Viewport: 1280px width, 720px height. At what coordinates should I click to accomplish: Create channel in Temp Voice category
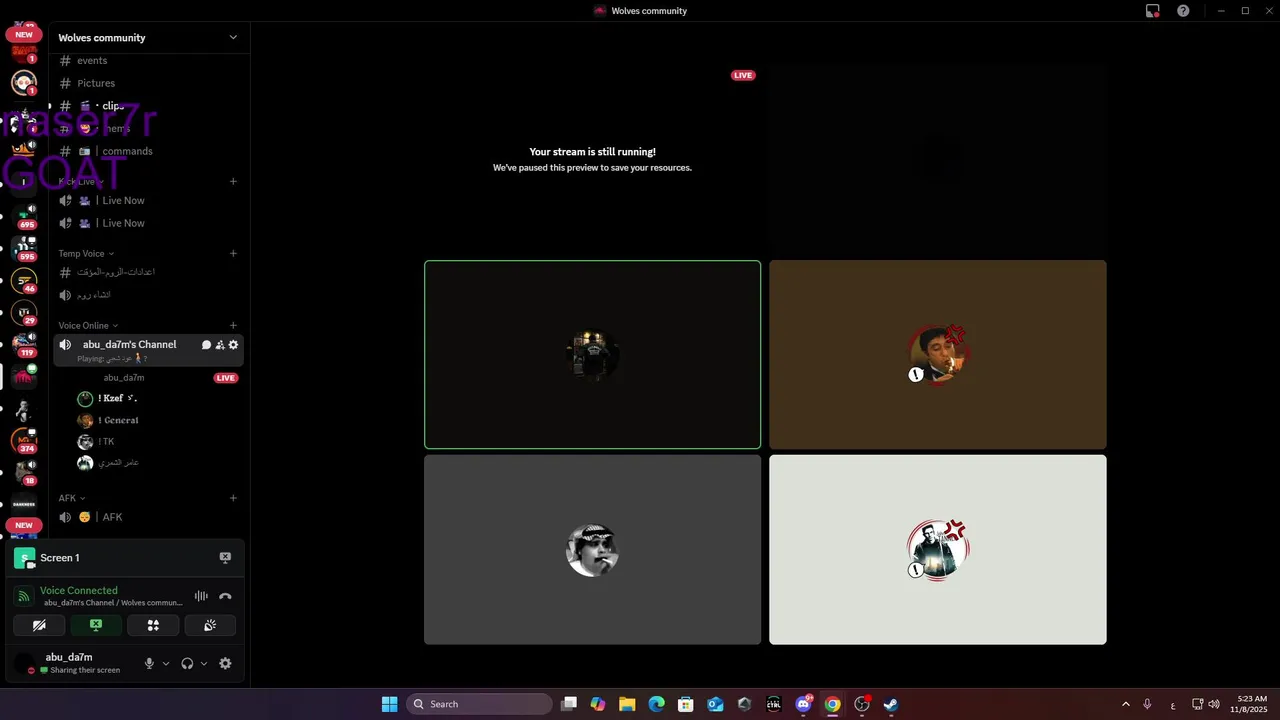click(233, 253)
